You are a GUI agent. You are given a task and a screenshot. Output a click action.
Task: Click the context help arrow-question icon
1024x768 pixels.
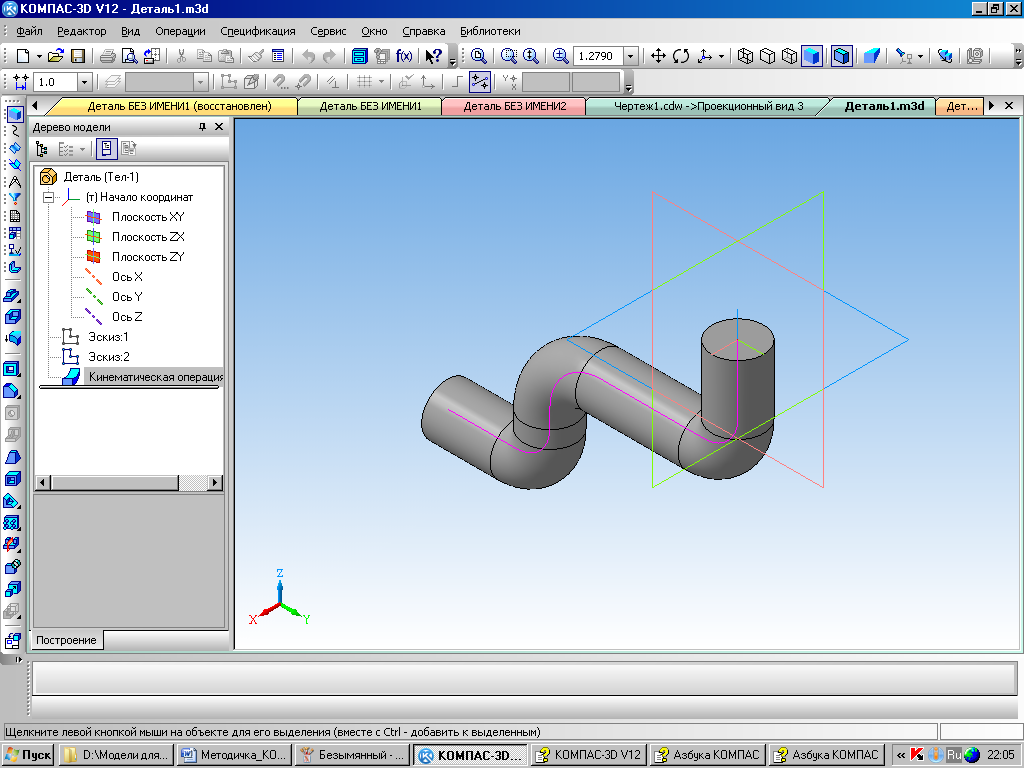[433, 56]
